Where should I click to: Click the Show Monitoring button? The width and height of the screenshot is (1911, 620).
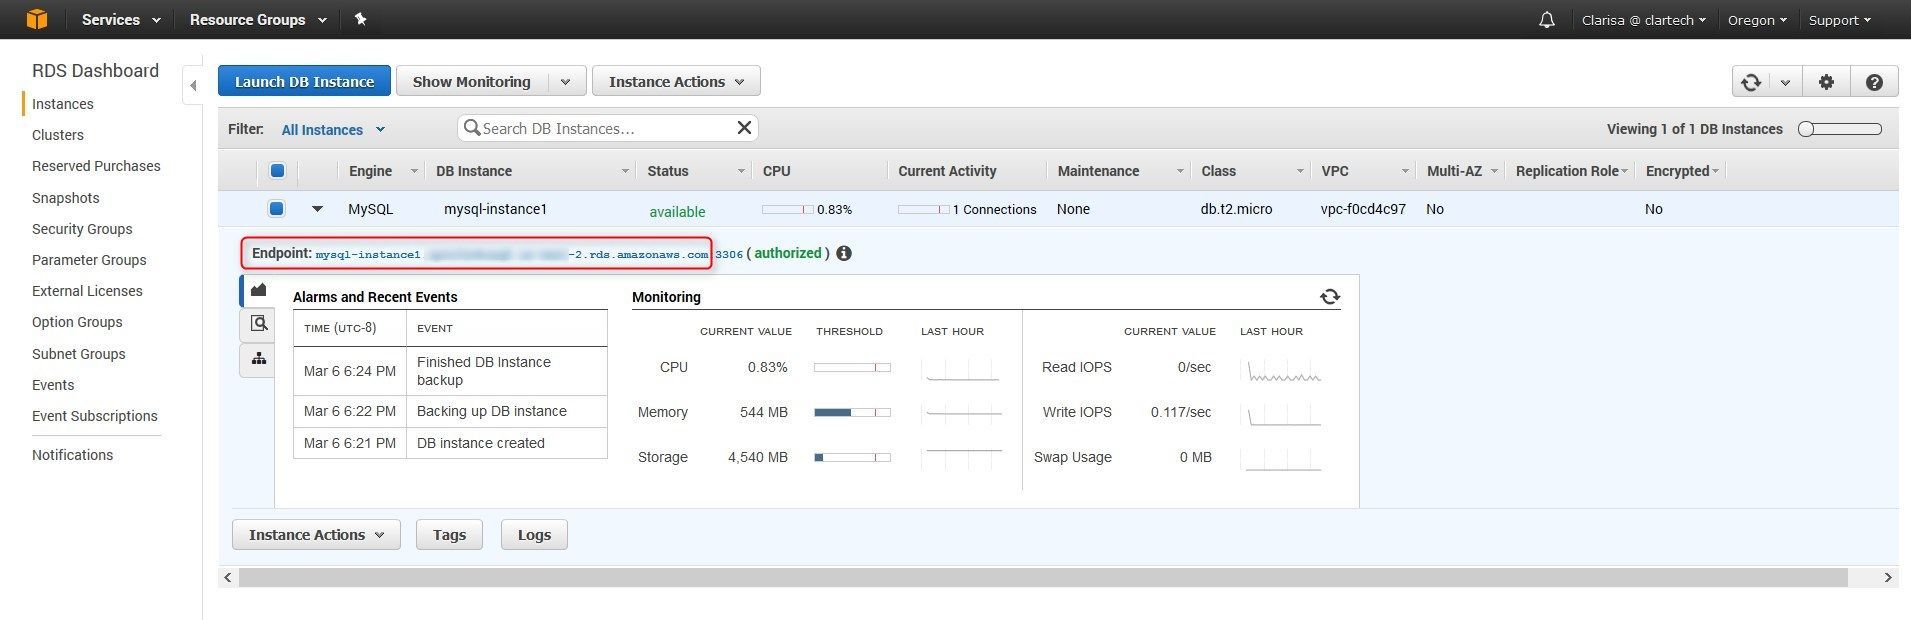click(x=472, y=82)
